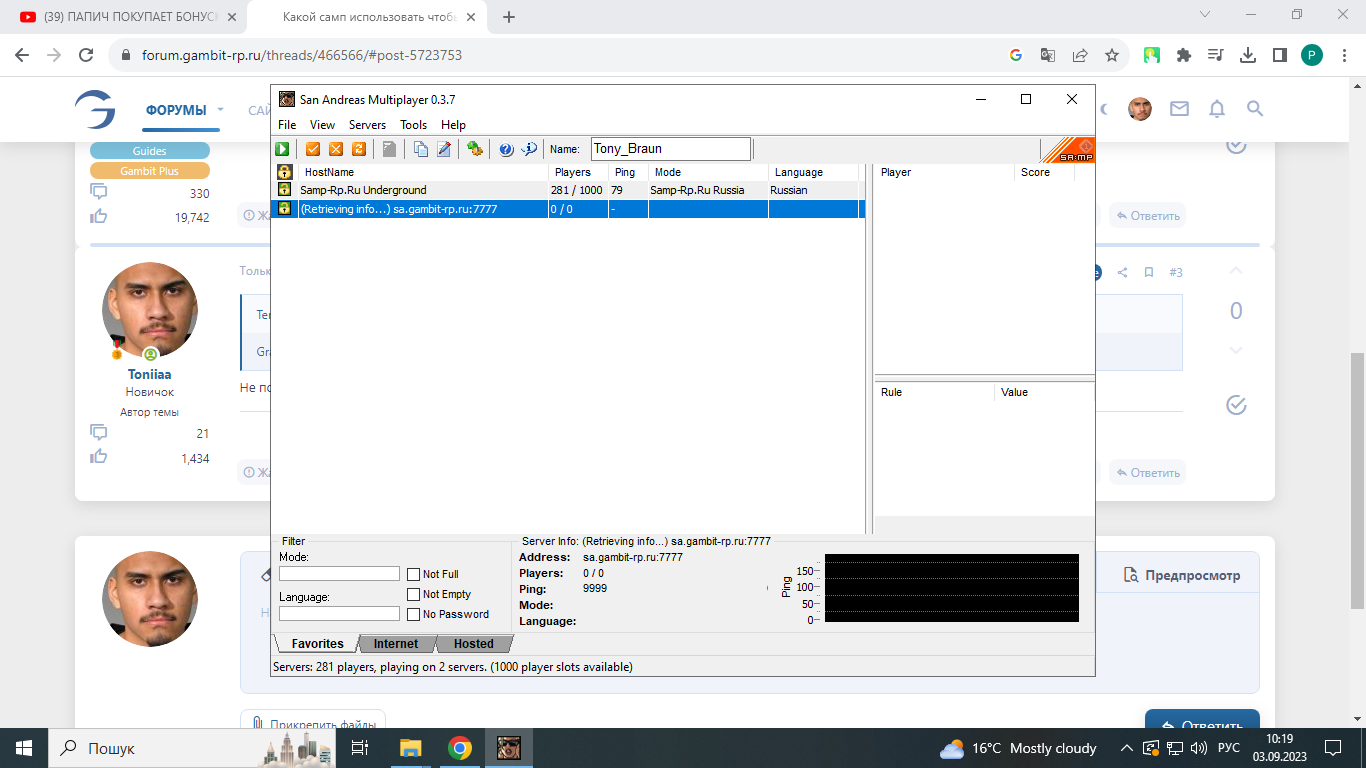Screen dimensions: 1366x768
Task: Click the Copy Server Info icon
Action: 421,149
